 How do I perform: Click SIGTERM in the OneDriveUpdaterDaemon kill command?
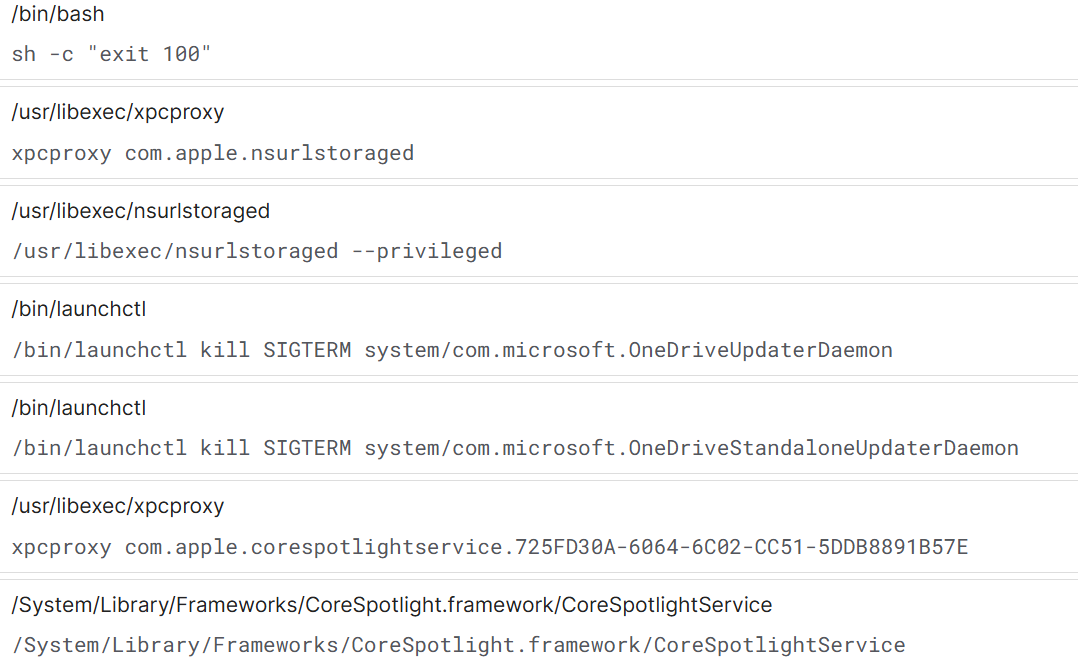coord(307,350)
